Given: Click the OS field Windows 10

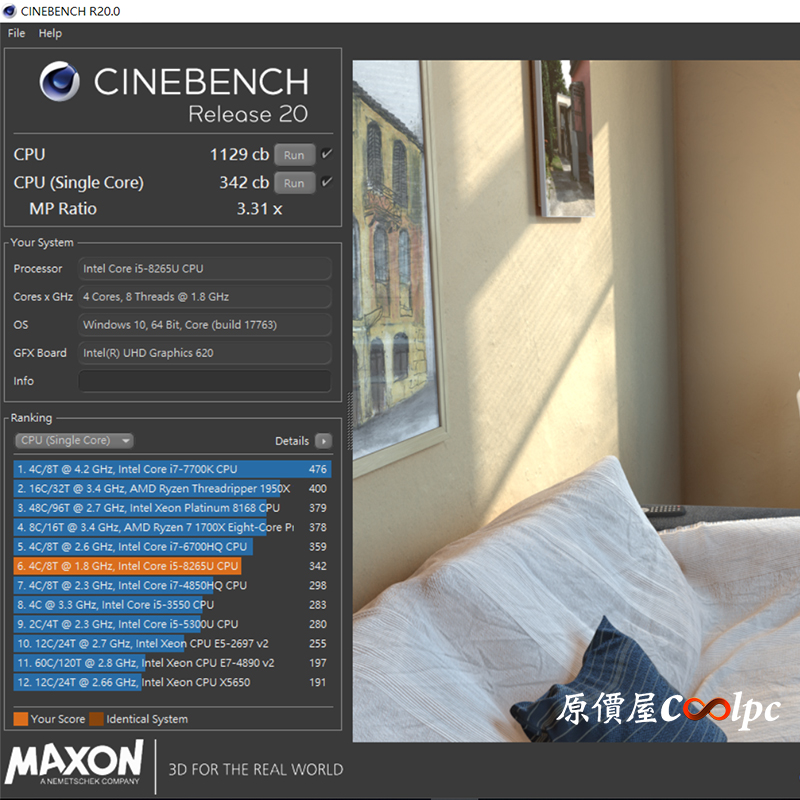Looking at the screenshot, I should point(205,325).
